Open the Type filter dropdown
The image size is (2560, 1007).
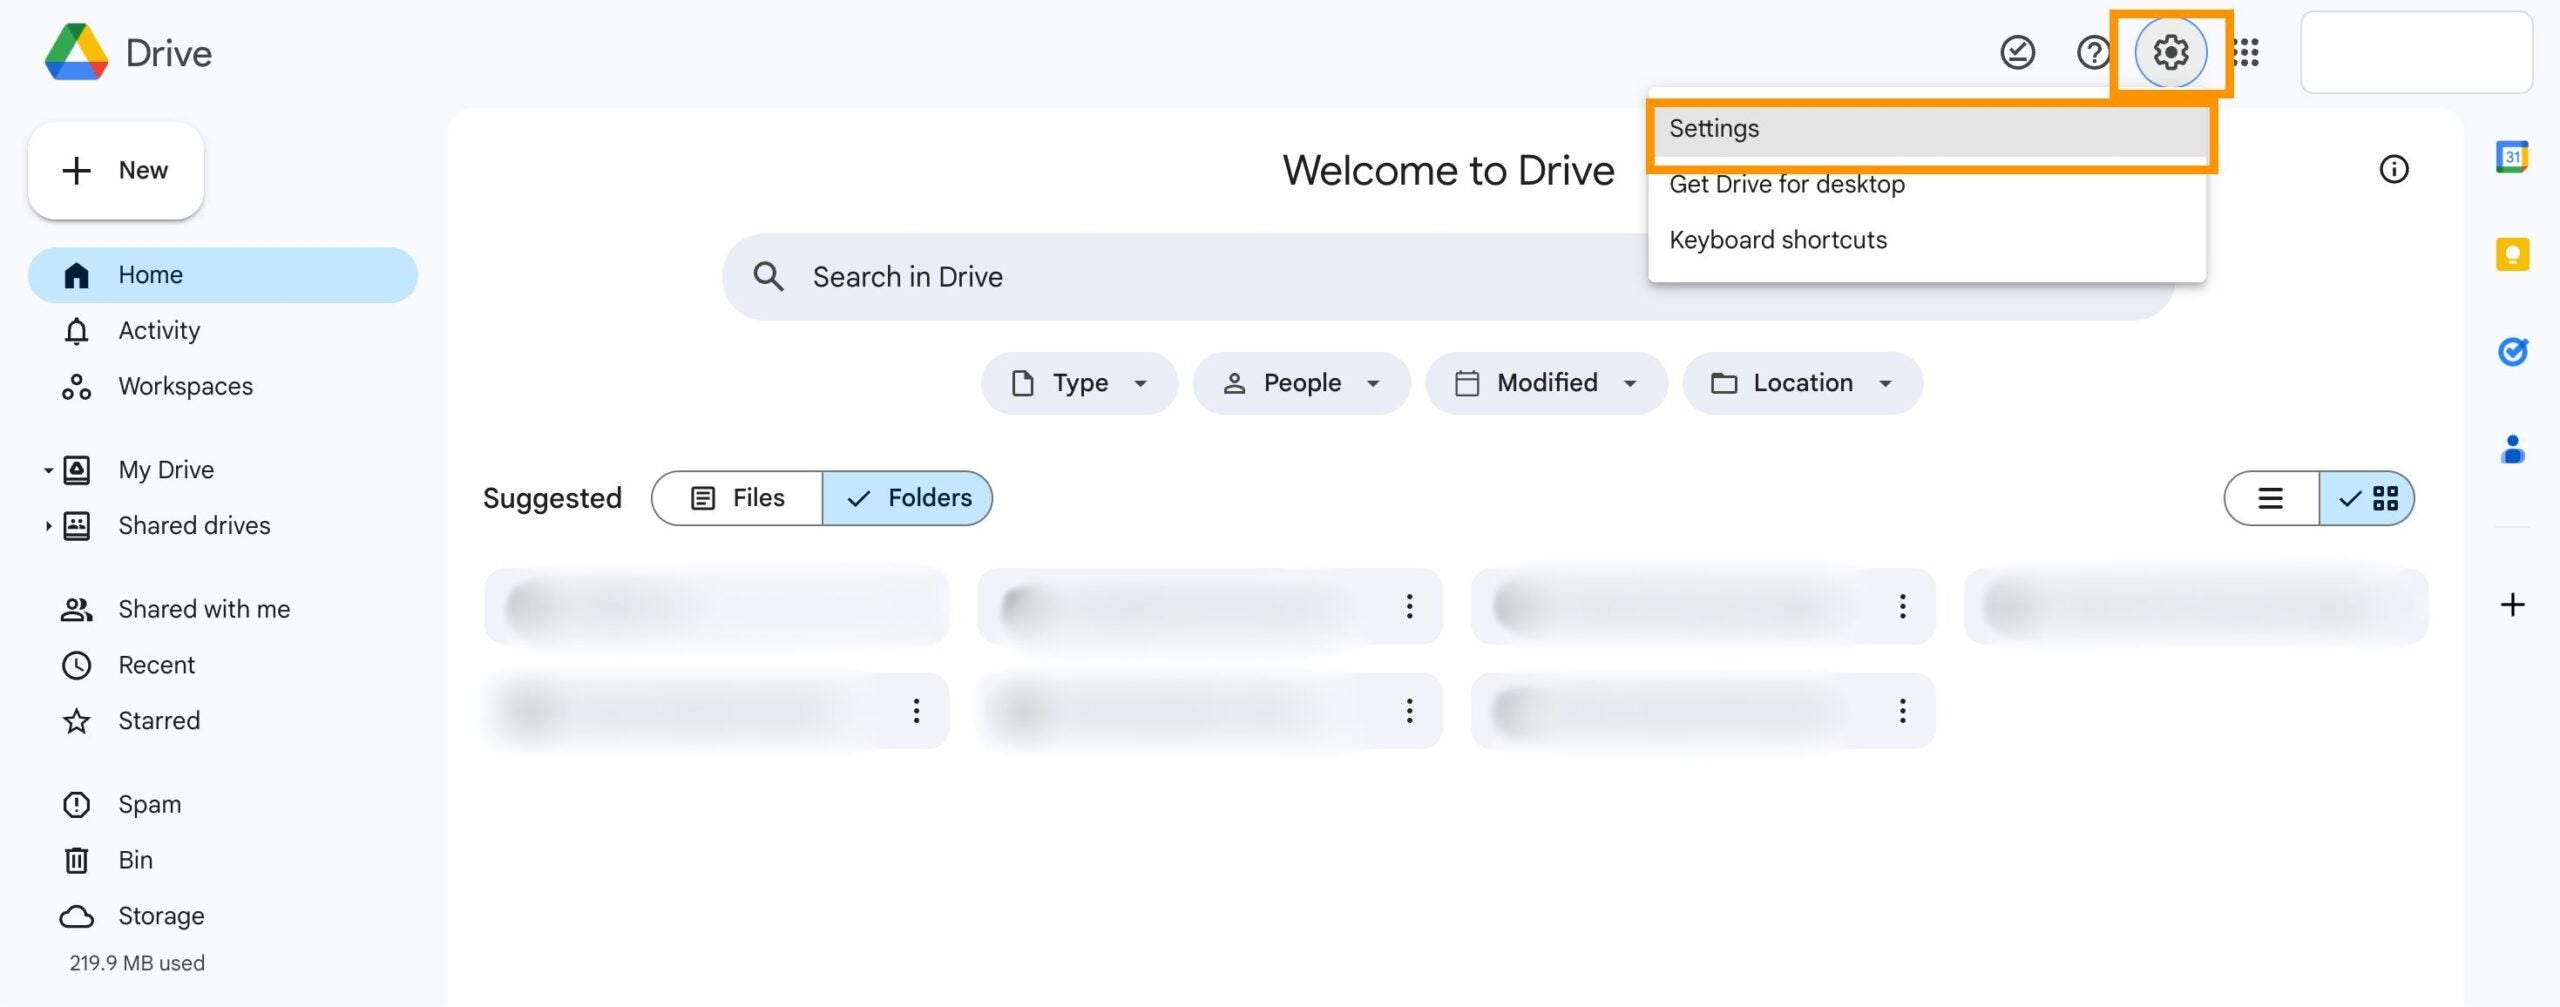coord(1080,383)
